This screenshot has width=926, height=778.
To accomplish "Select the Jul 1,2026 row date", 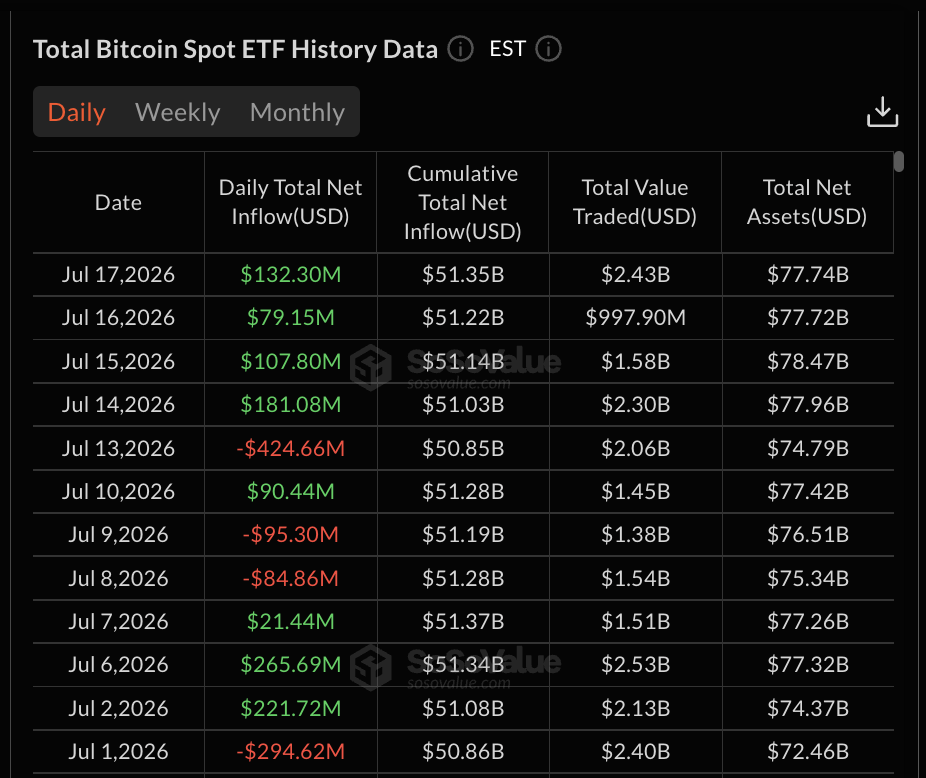I will coord(118,751).
